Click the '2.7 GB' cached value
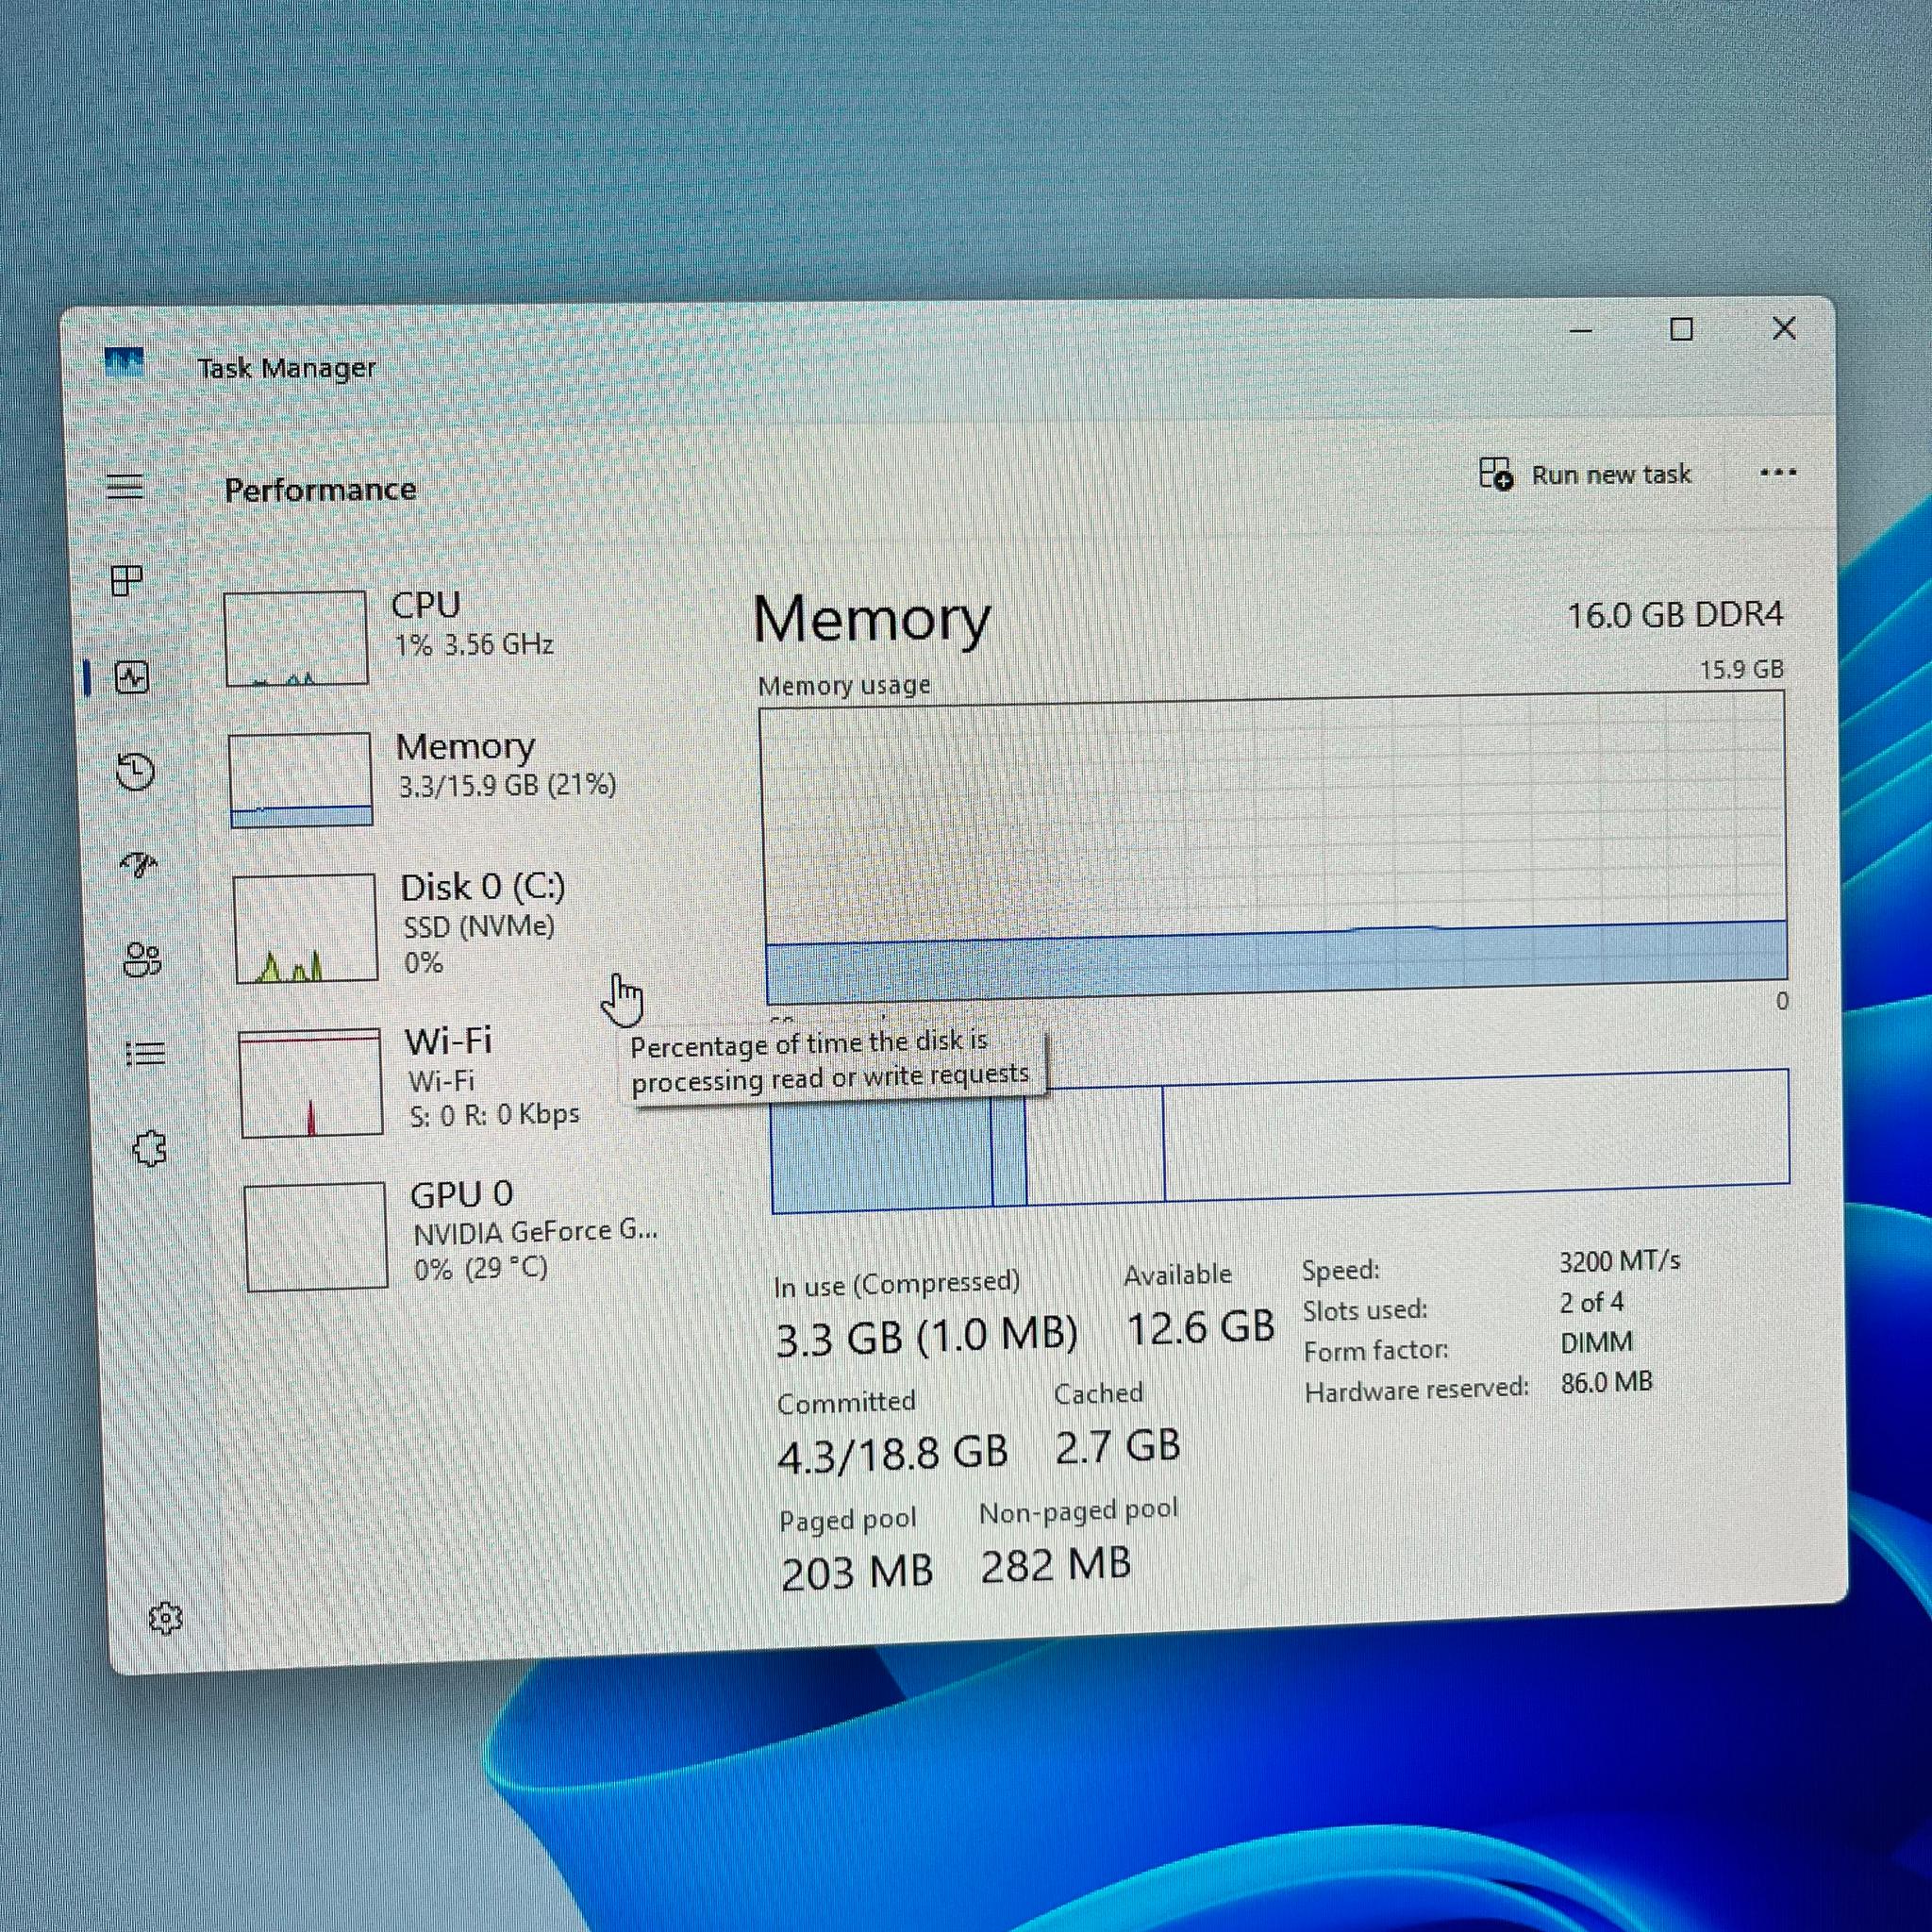 [x=1118, y=1446]
